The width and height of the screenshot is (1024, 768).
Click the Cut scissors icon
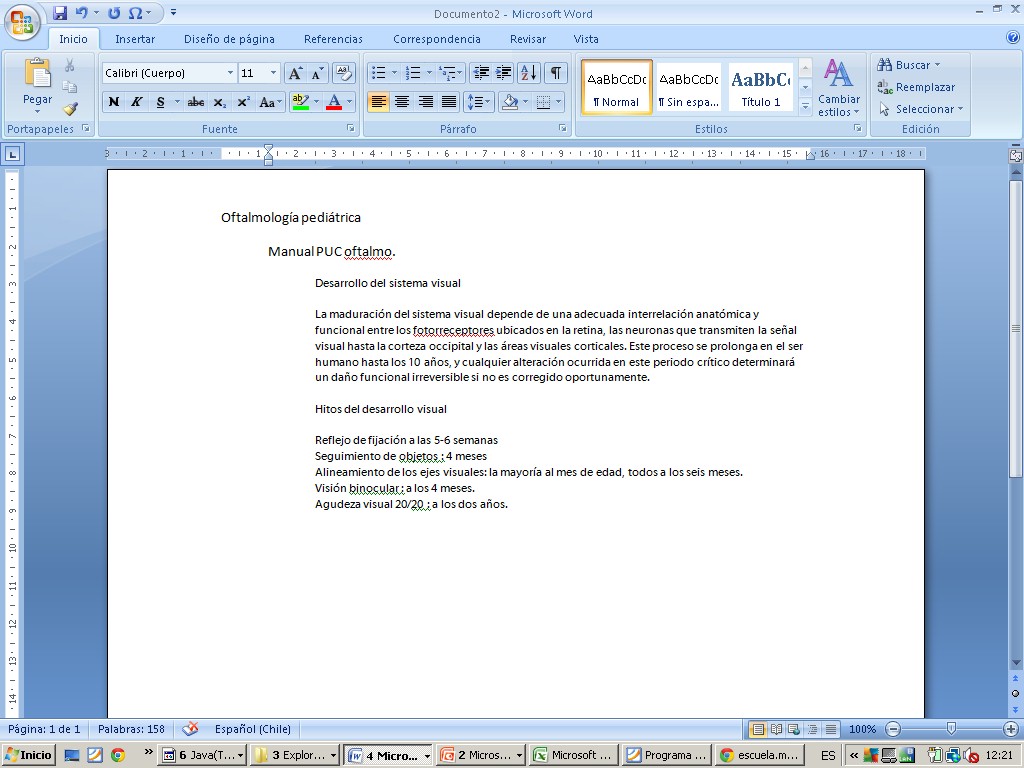click(70, 65)
